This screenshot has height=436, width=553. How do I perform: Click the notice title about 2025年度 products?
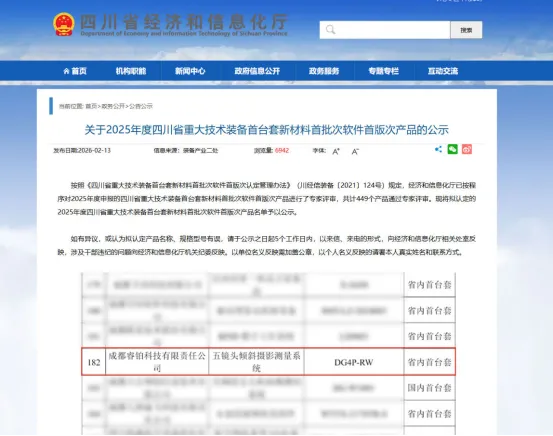click(x=267, y=130)
